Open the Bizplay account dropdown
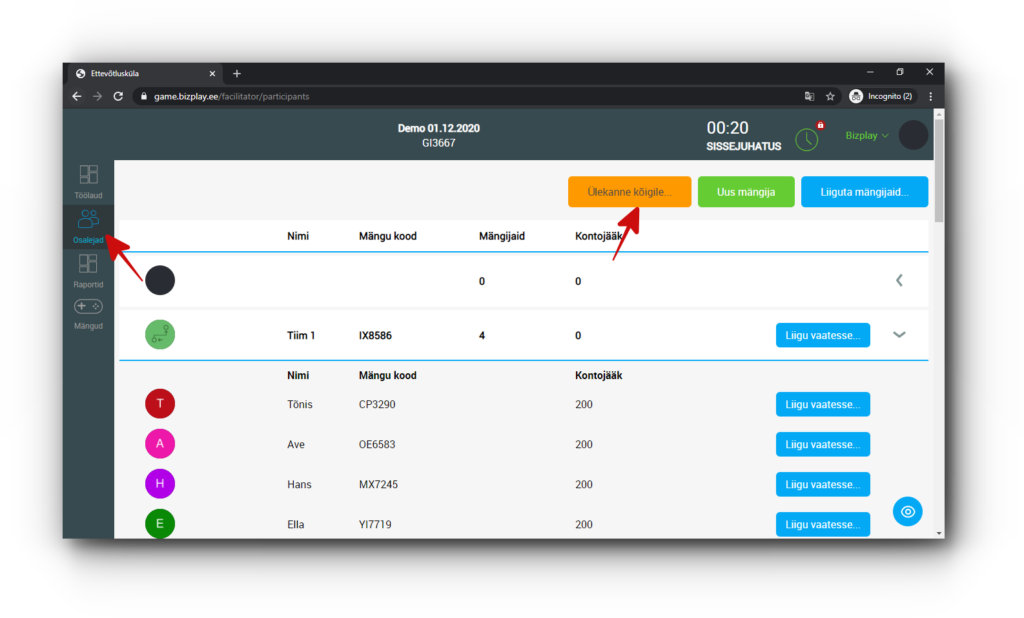 [x=866, y=135]
